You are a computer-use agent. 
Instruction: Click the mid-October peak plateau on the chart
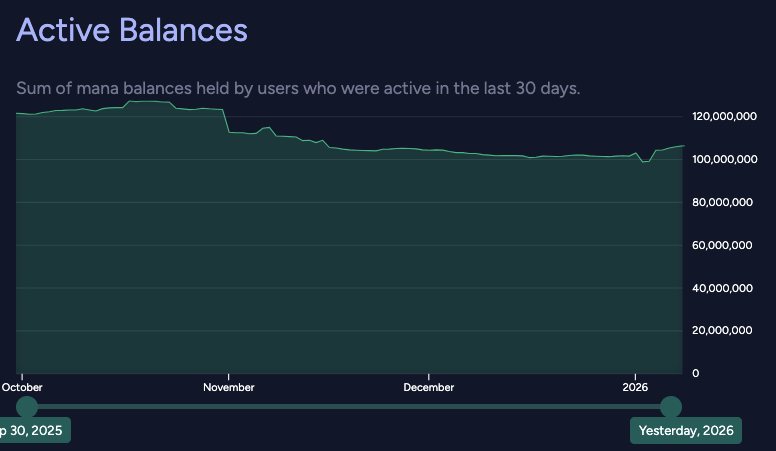pos(150,101)
